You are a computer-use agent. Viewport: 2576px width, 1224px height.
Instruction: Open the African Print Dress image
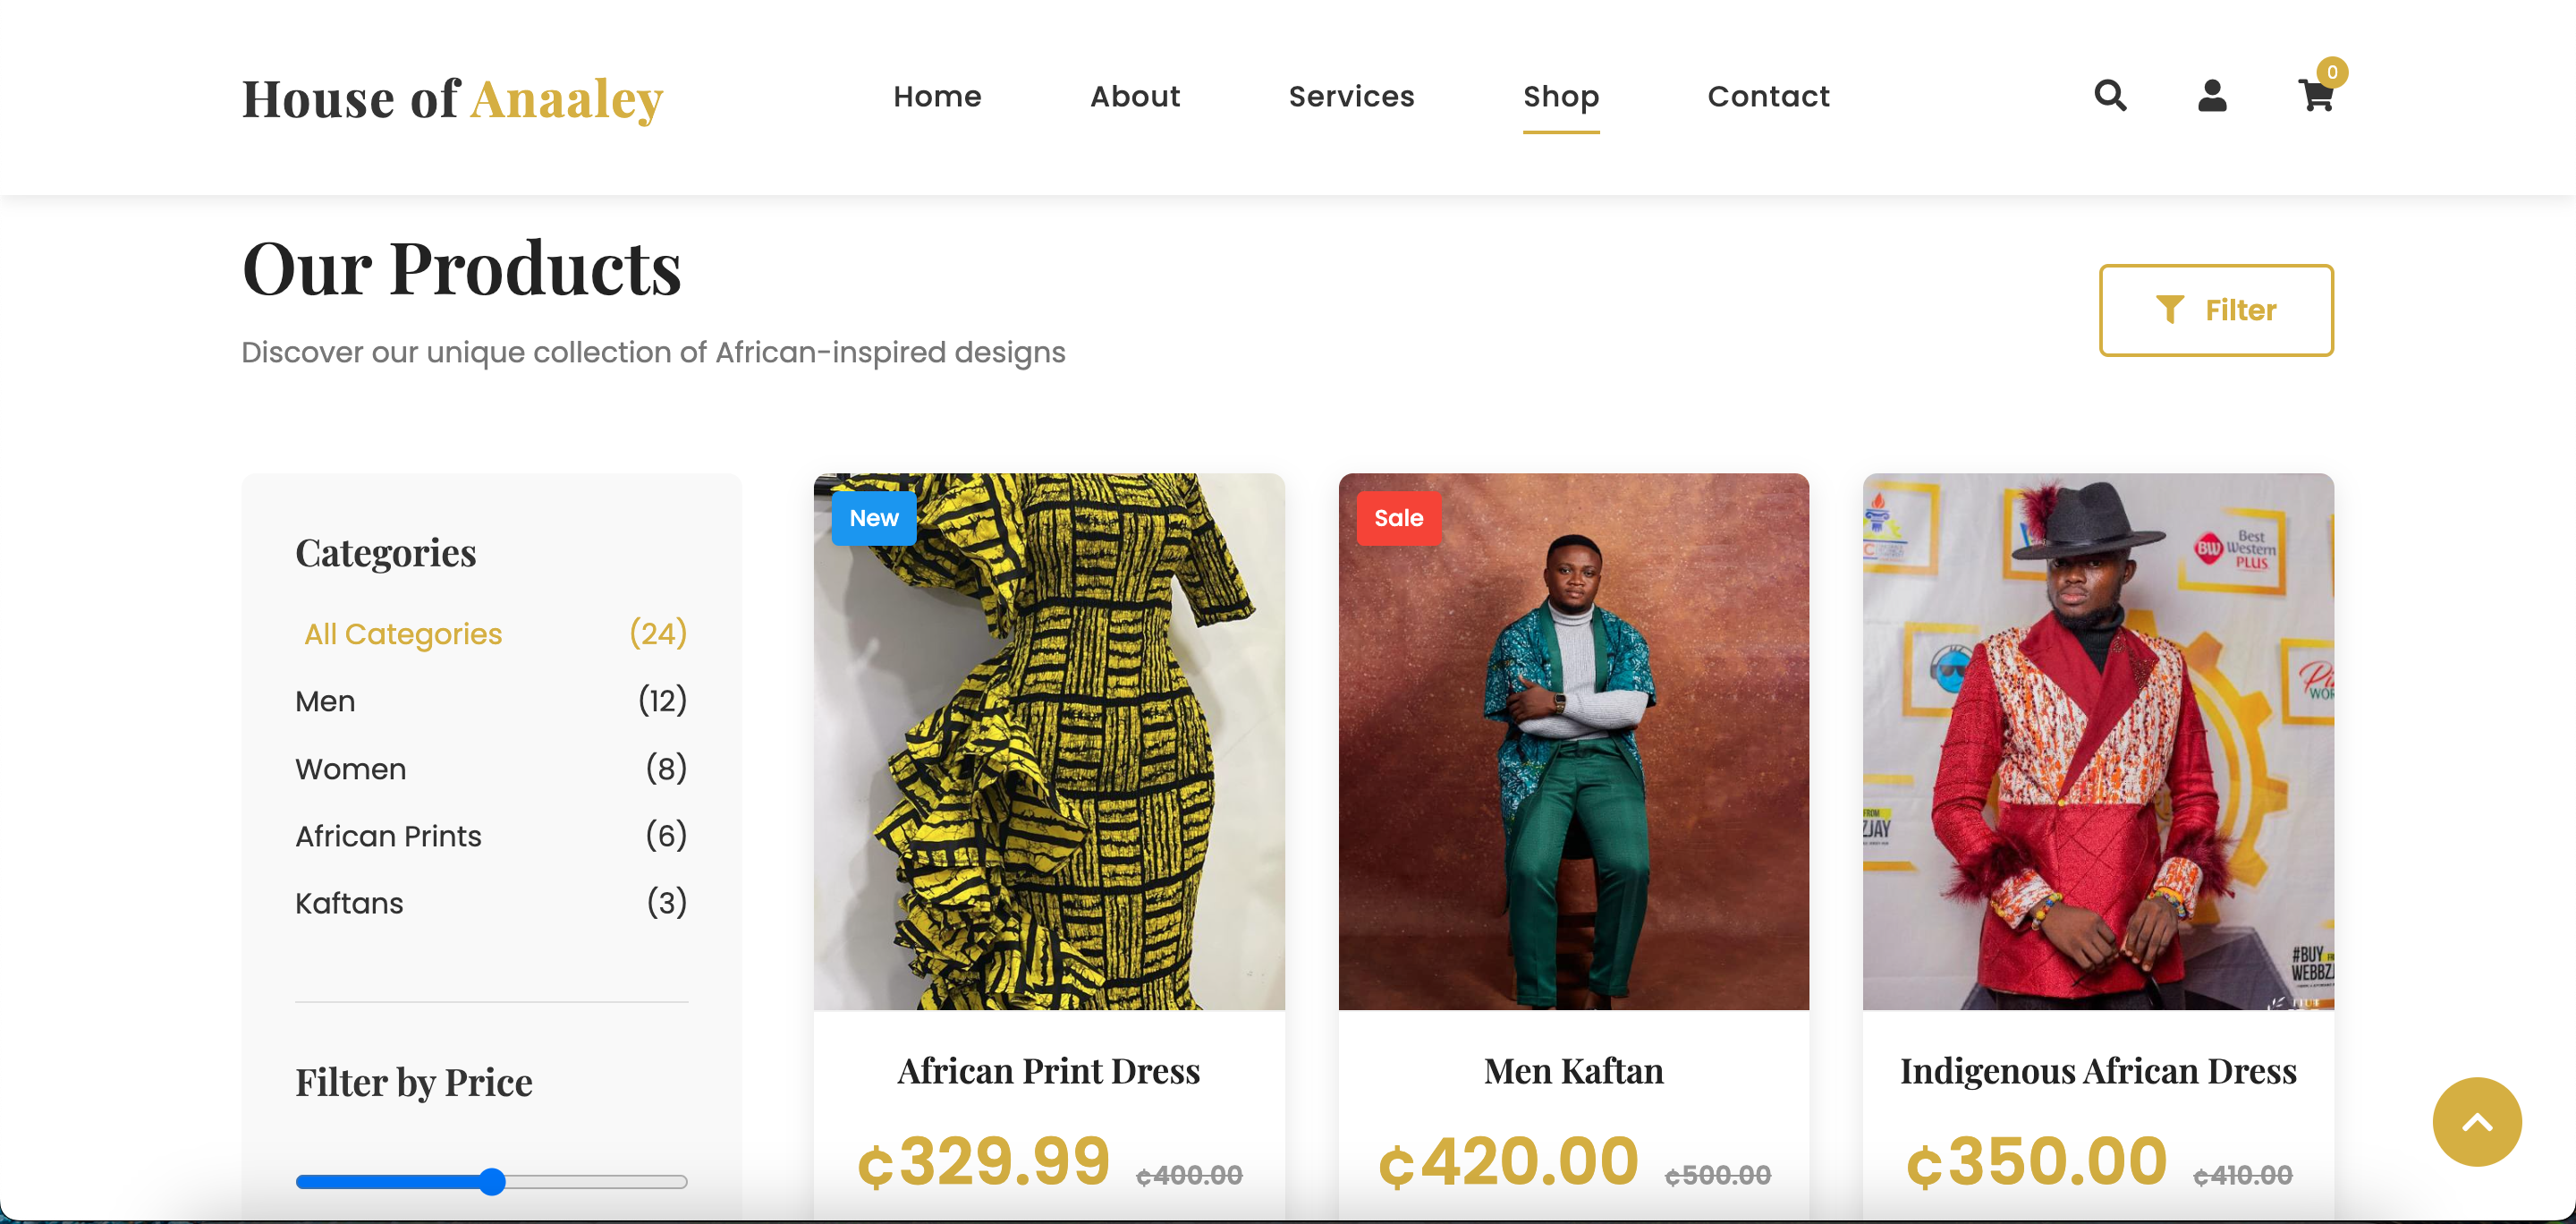(1048, 741)
